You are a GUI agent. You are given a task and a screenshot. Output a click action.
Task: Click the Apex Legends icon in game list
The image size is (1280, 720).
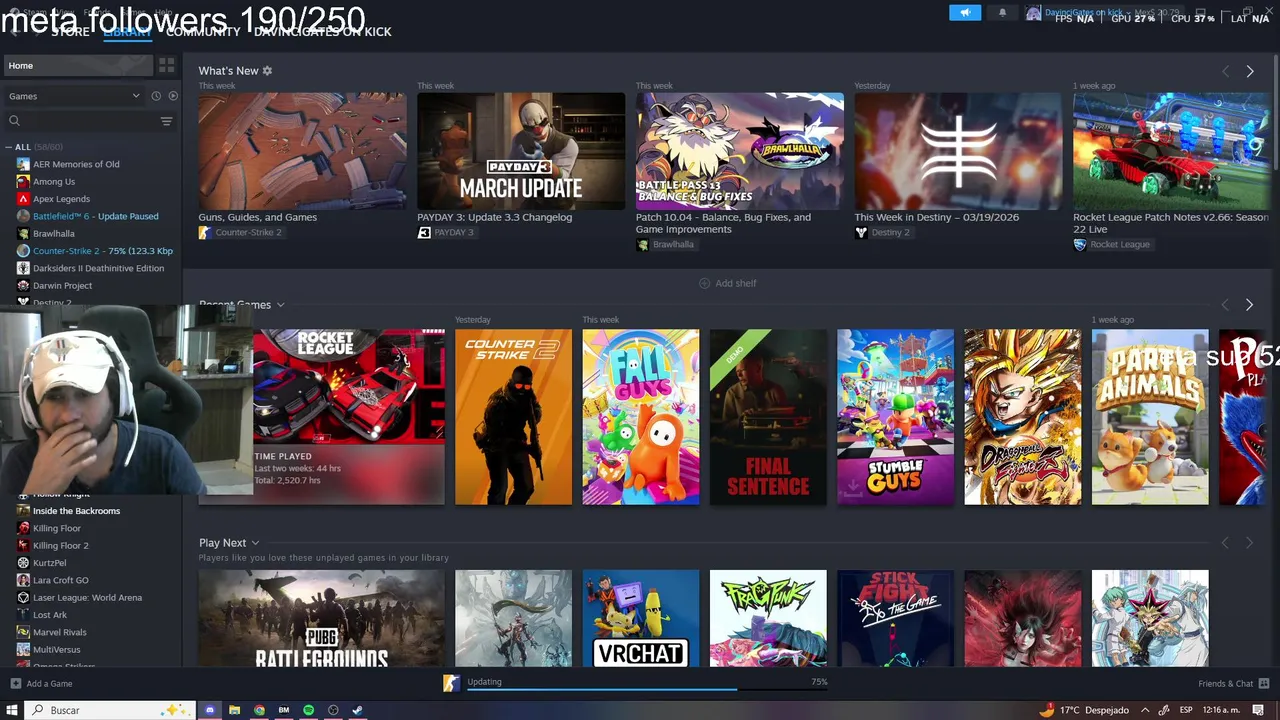click(23, 199)
